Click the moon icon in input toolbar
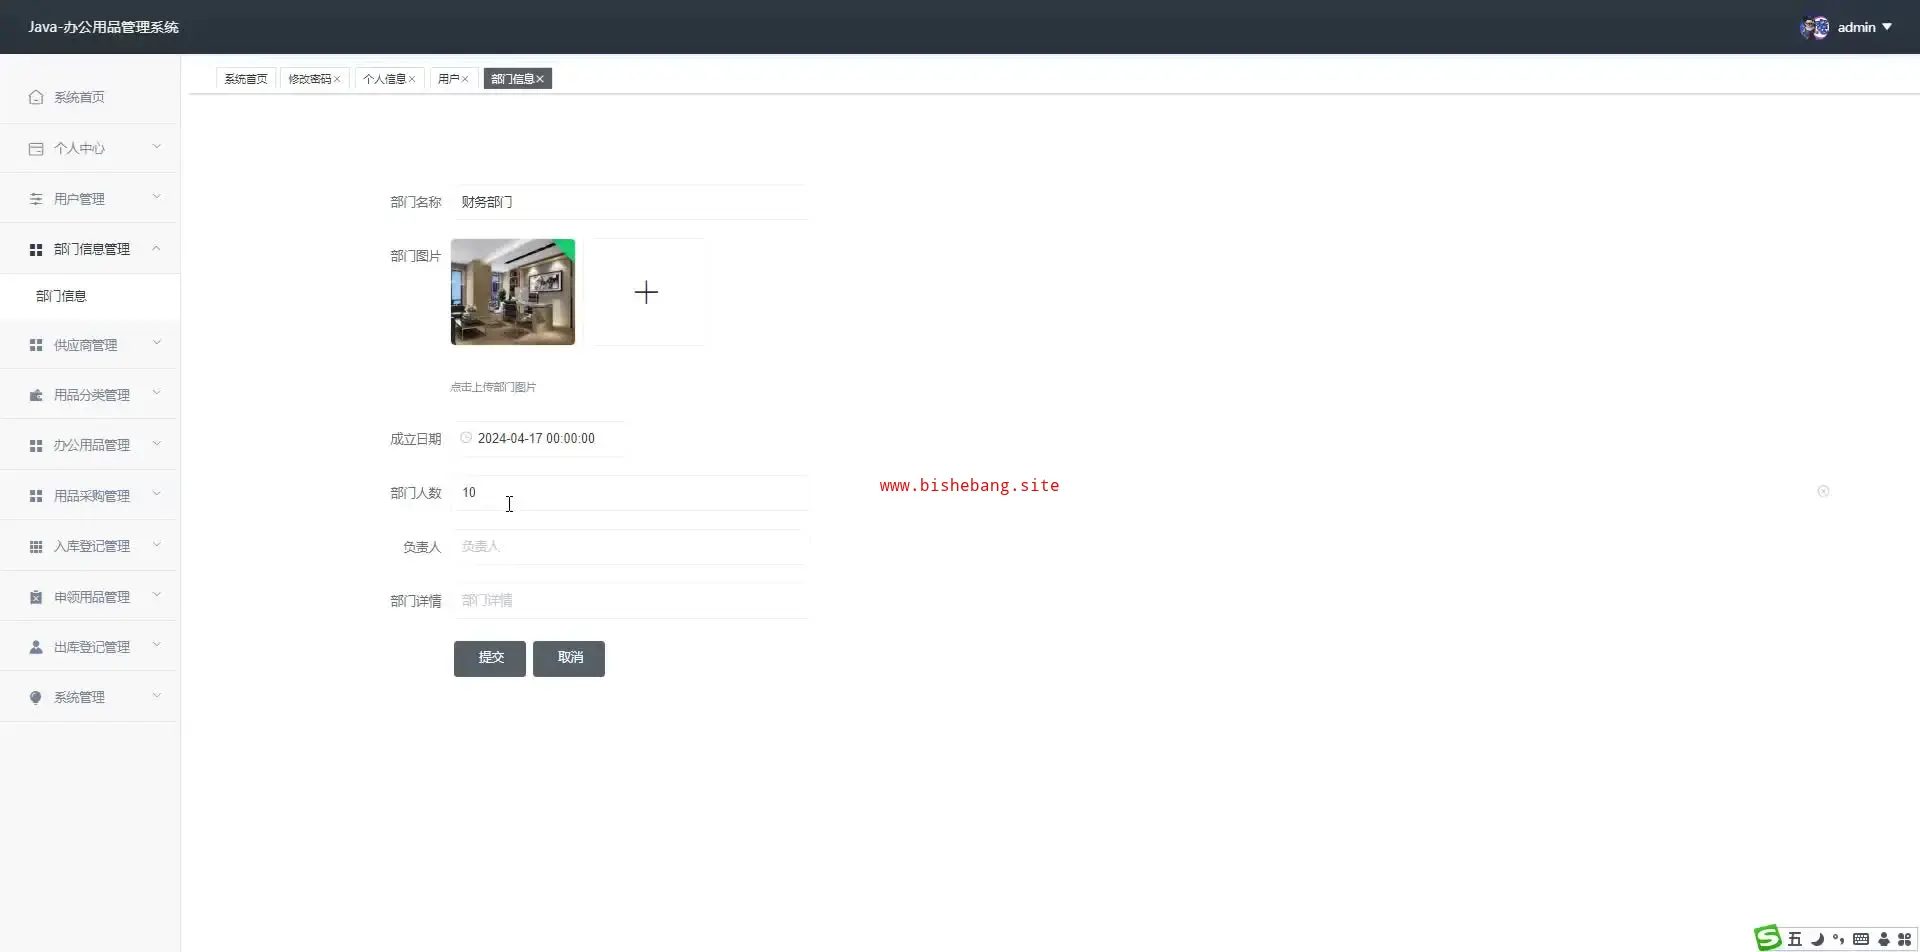The image size is (1920, 952). 1817,939
